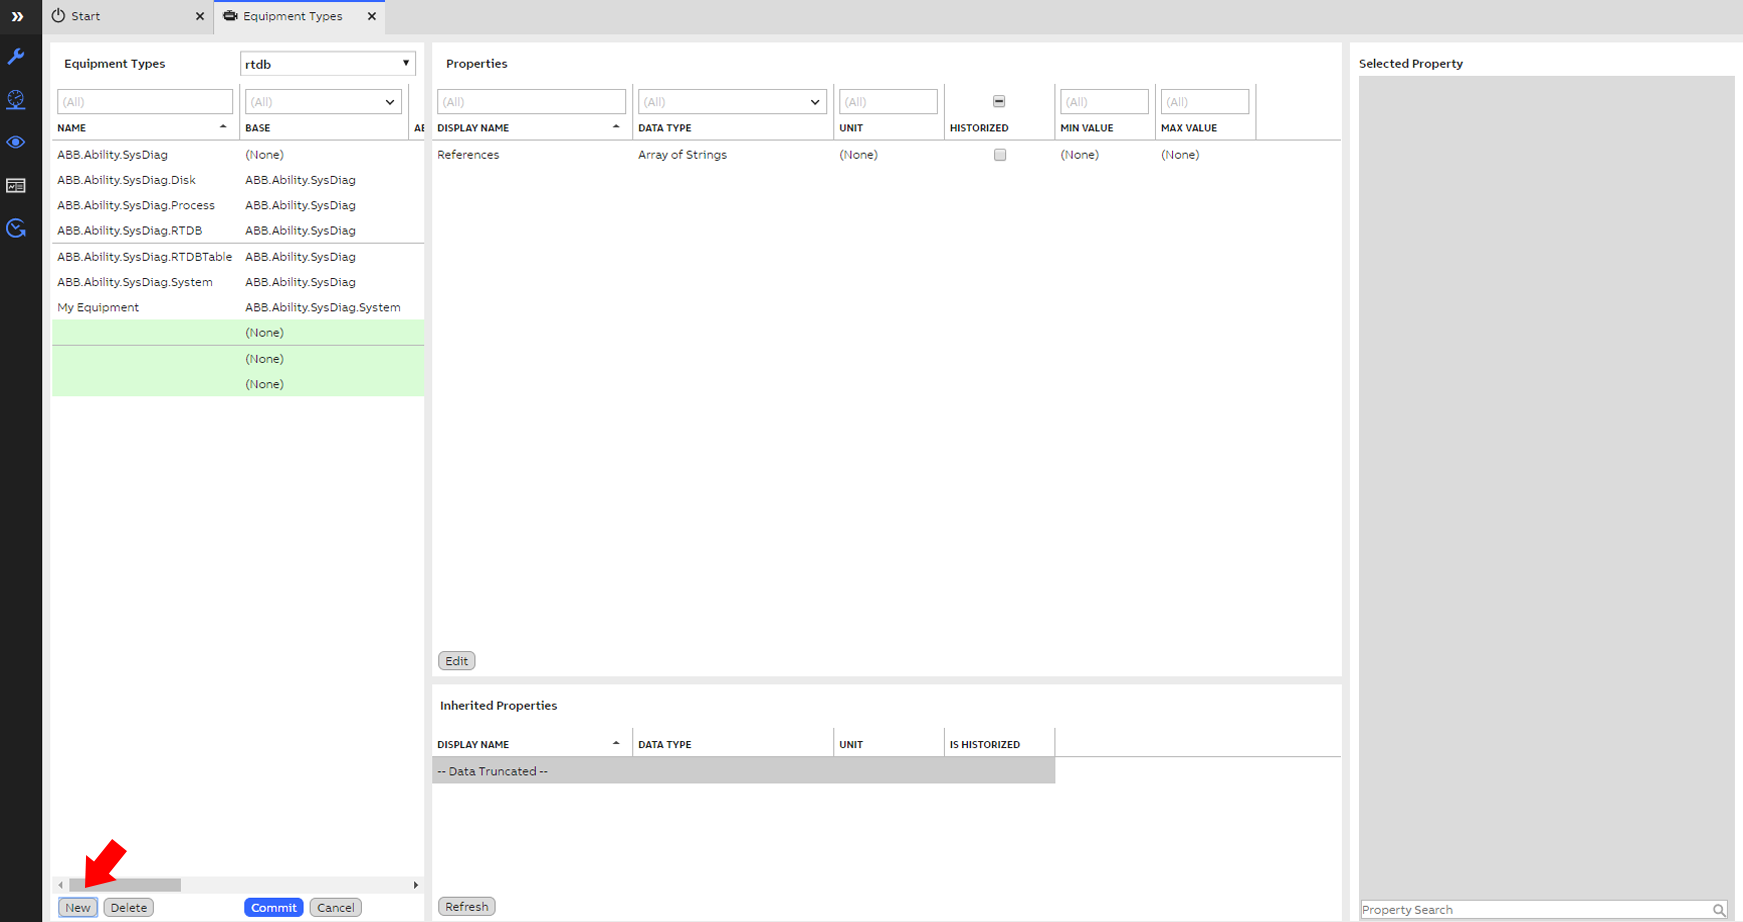
Task: Click the Delete button
Action: point(129,908)
